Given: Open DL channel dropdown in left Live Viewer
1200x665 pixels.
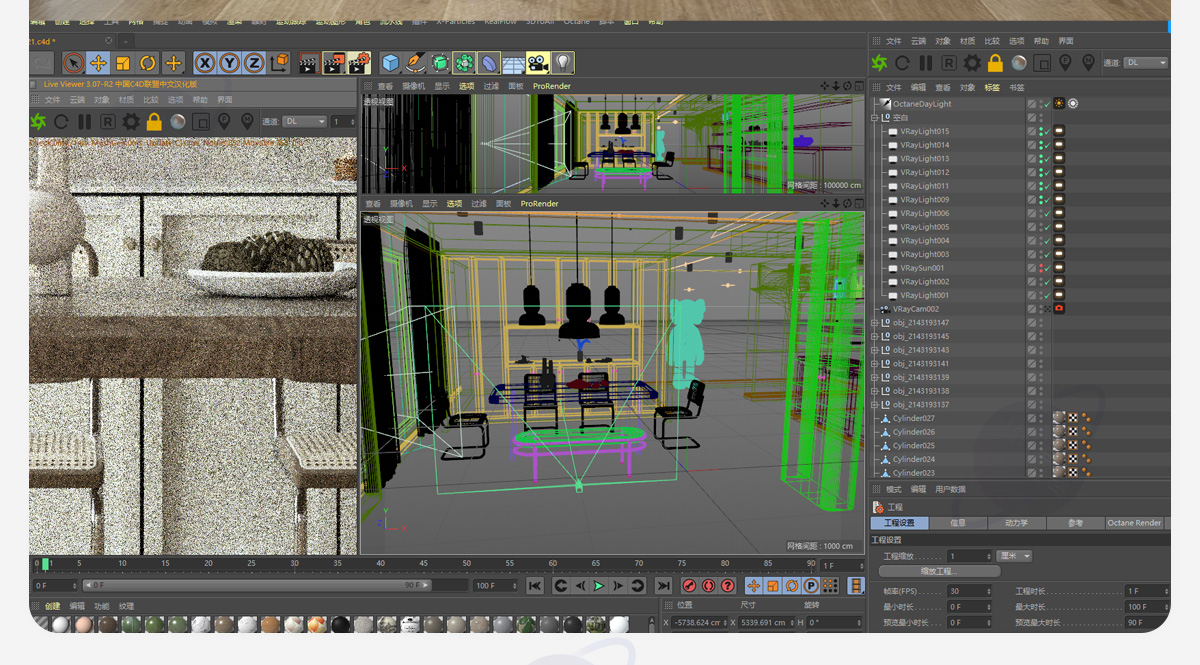Looking at the screenshot, I should click(305, 121).
